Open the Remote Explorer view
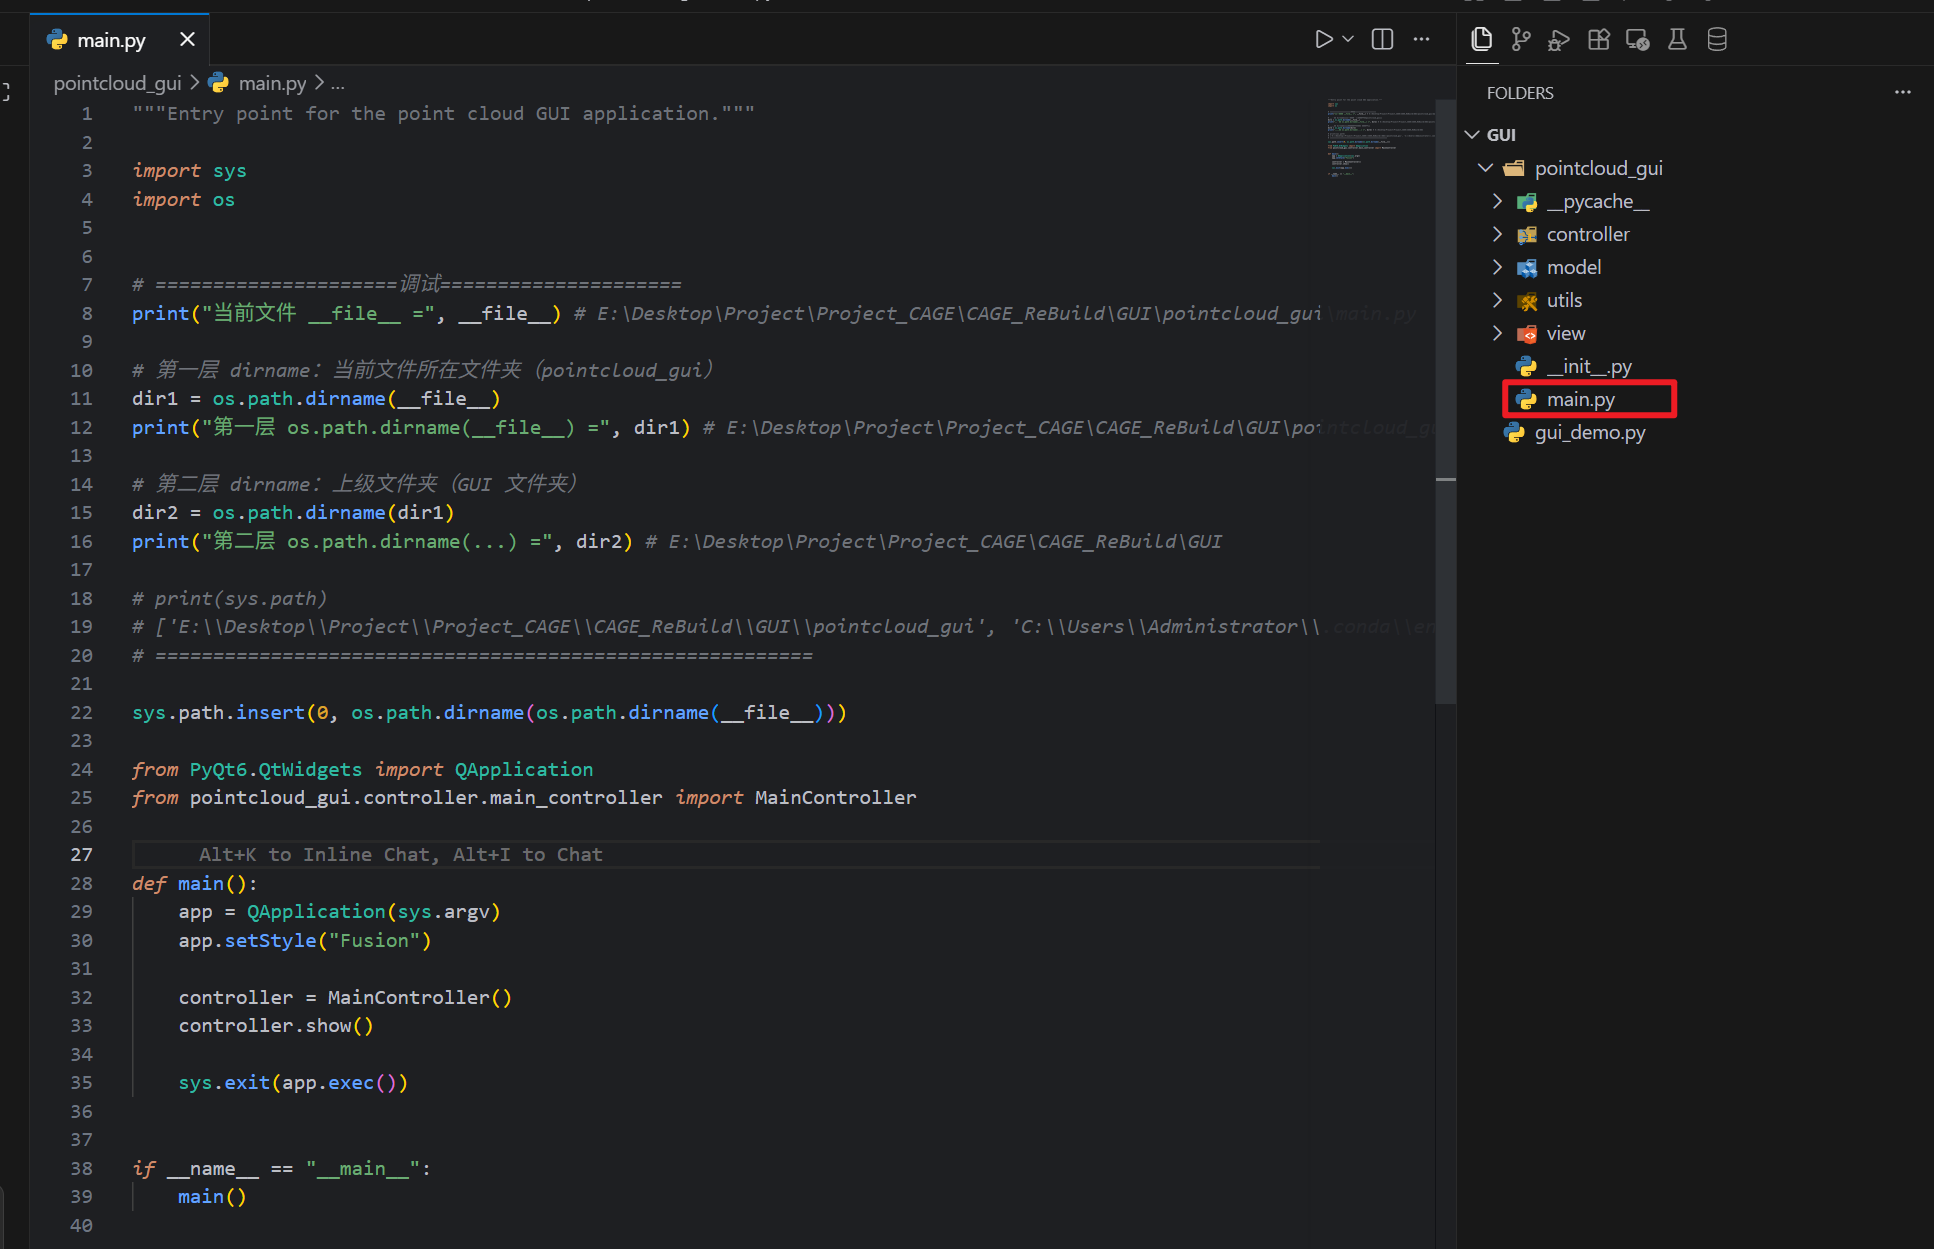 click(x=1638, y=39)
